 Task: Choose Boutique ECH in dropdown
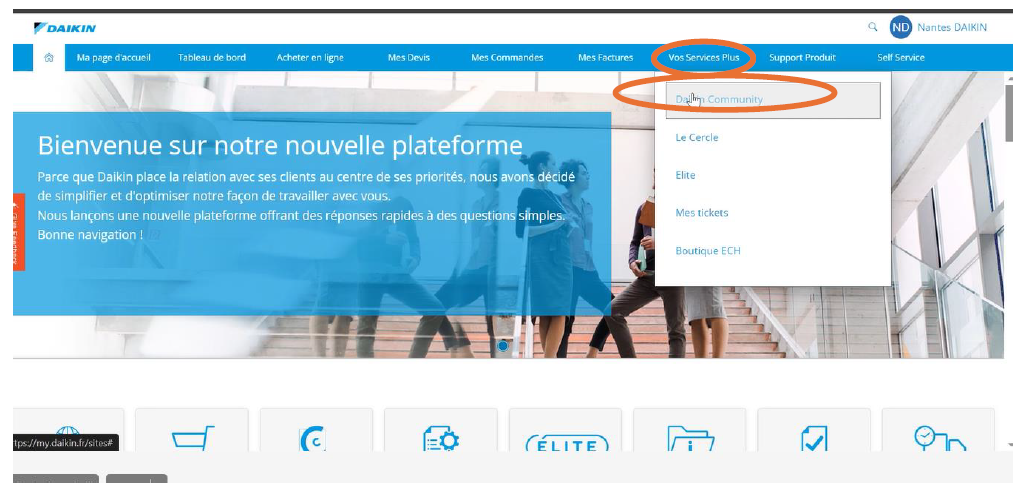pos(708,251)
